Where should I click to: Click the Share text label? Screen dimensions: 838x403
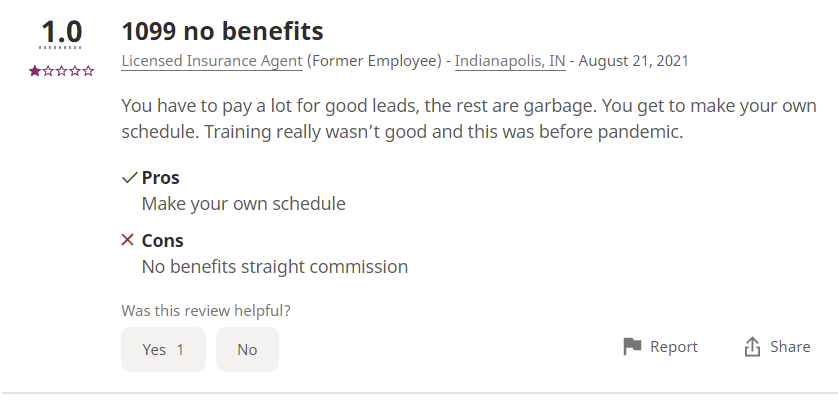pyautogui.click(x=790, y=347)
